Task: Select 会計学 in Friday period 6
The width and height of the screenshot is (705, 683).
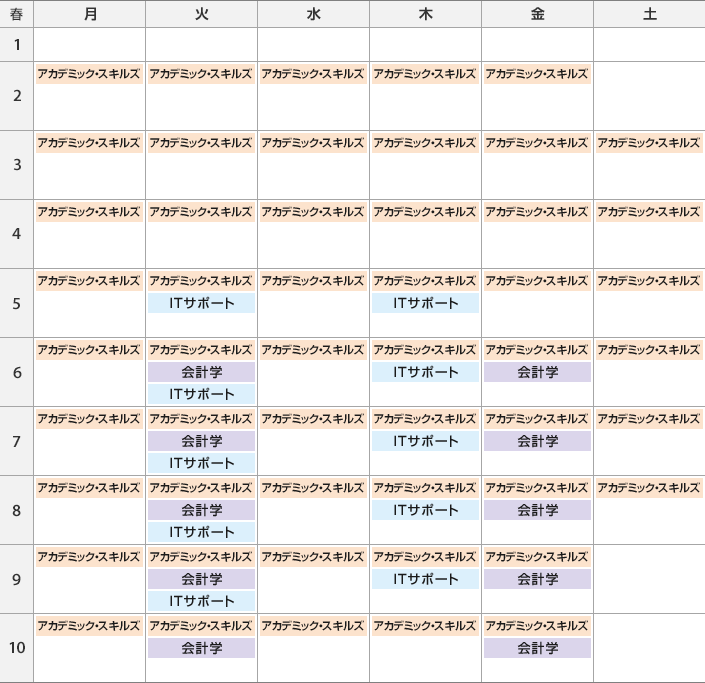Action: [x=537, y=372]
